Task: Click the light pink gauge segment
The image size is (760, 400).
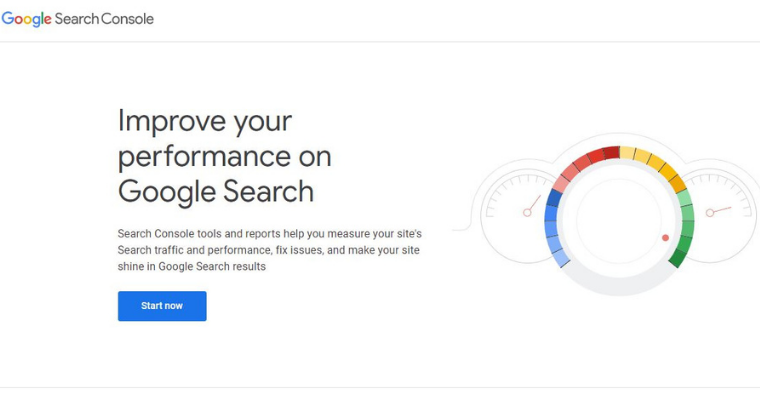Action: 561,184
